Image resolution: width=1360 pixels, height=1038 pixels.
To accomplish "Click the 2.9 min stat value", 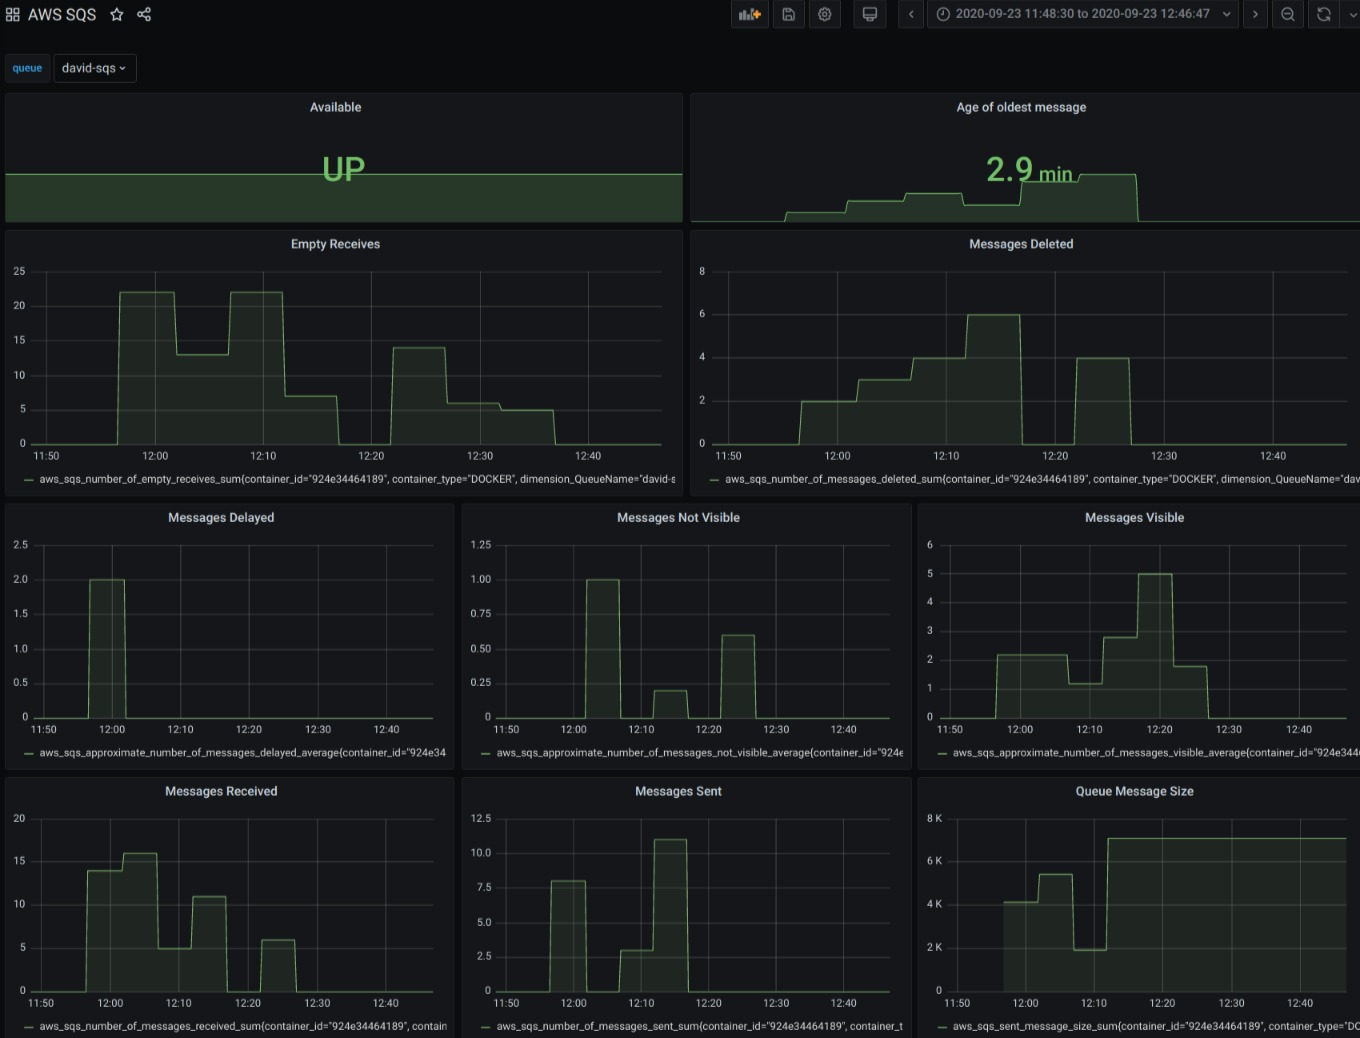I will [1029, 170].
